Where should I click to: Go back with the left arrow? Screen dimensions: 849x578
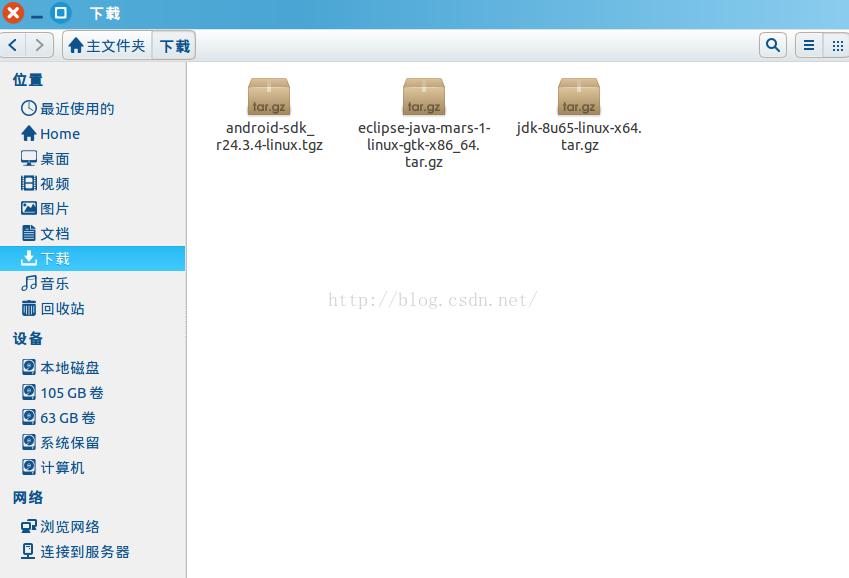click(x=14, y=45)
